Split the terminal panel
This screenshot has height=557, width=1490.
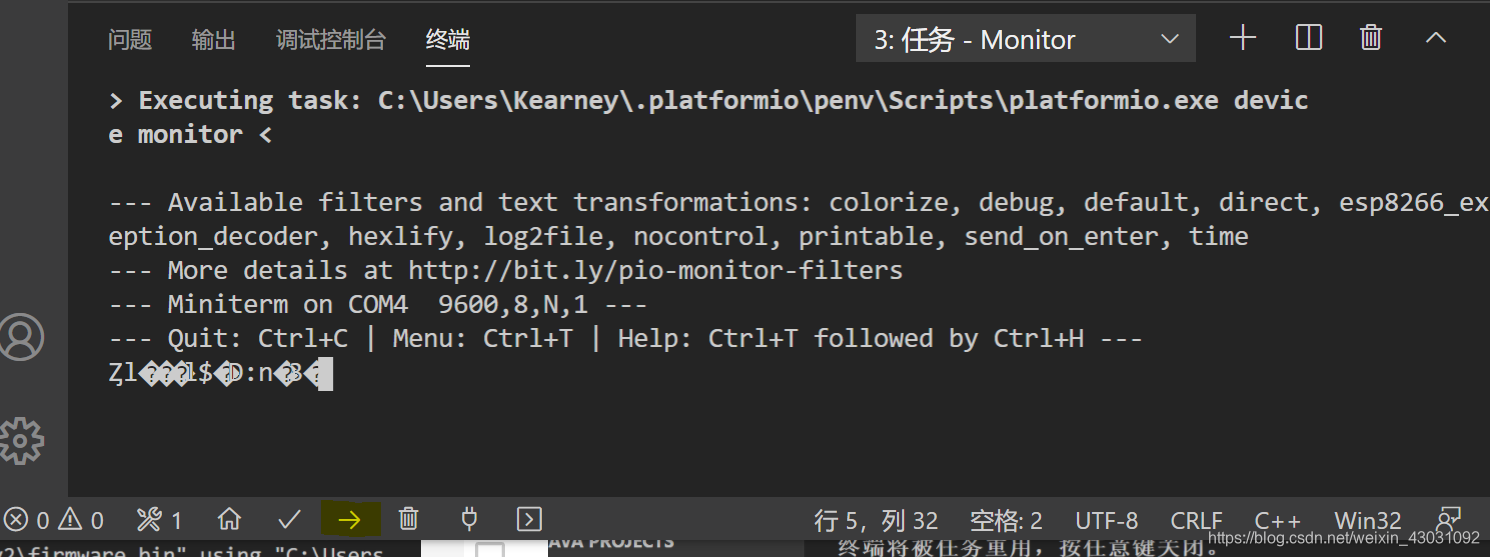tap(1309, 38)
